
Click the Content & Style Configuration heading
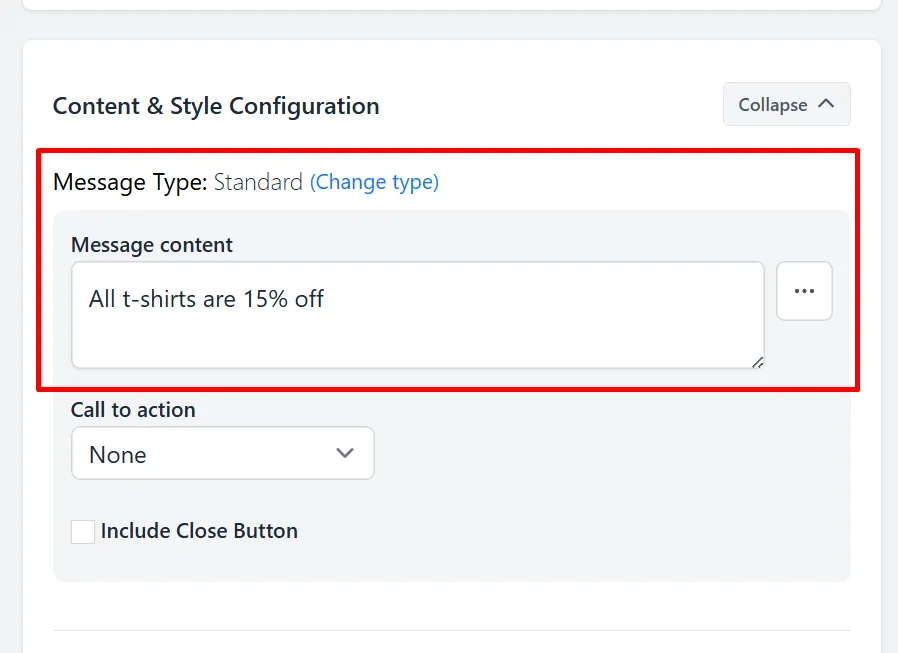pos(216,106)
